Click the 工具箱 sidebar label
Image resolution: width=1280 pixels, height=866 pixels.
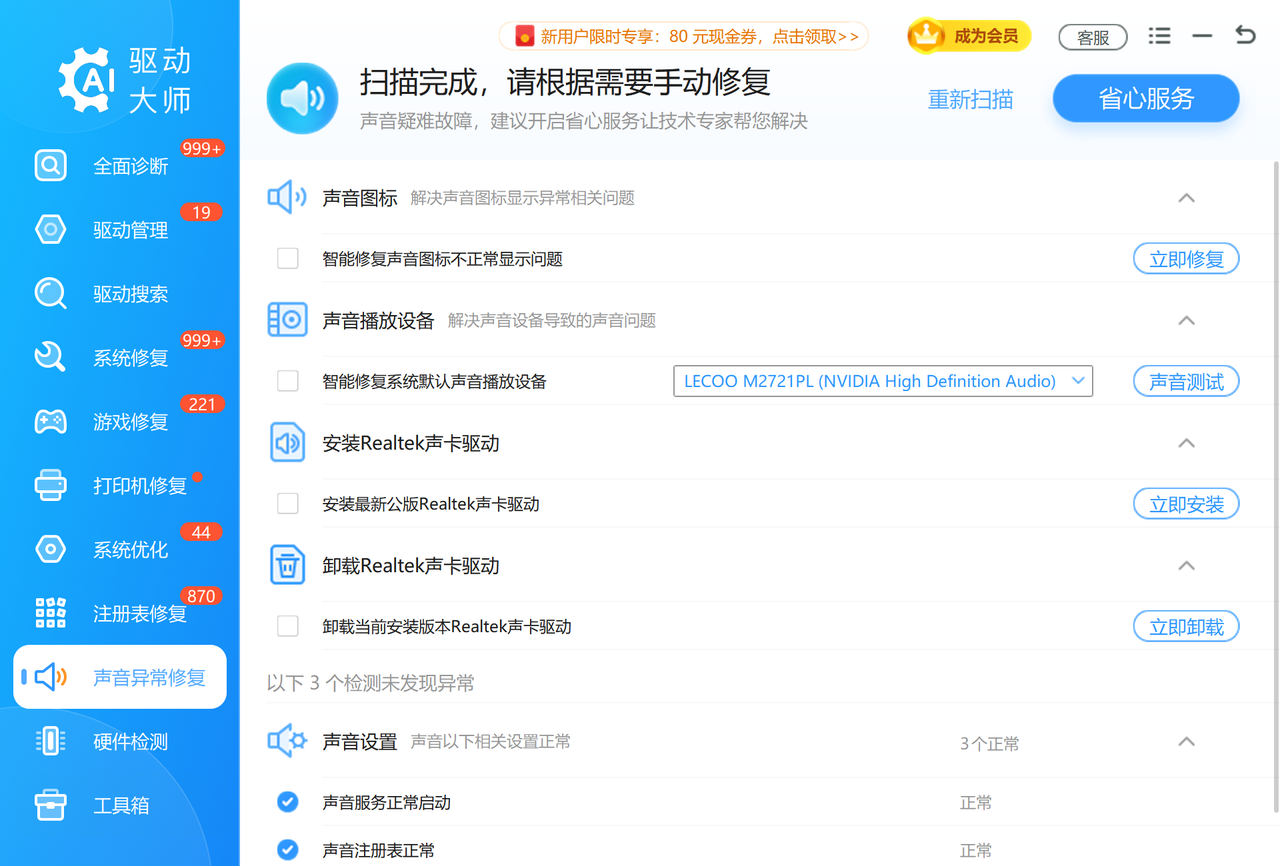click(x=121, y=806)
